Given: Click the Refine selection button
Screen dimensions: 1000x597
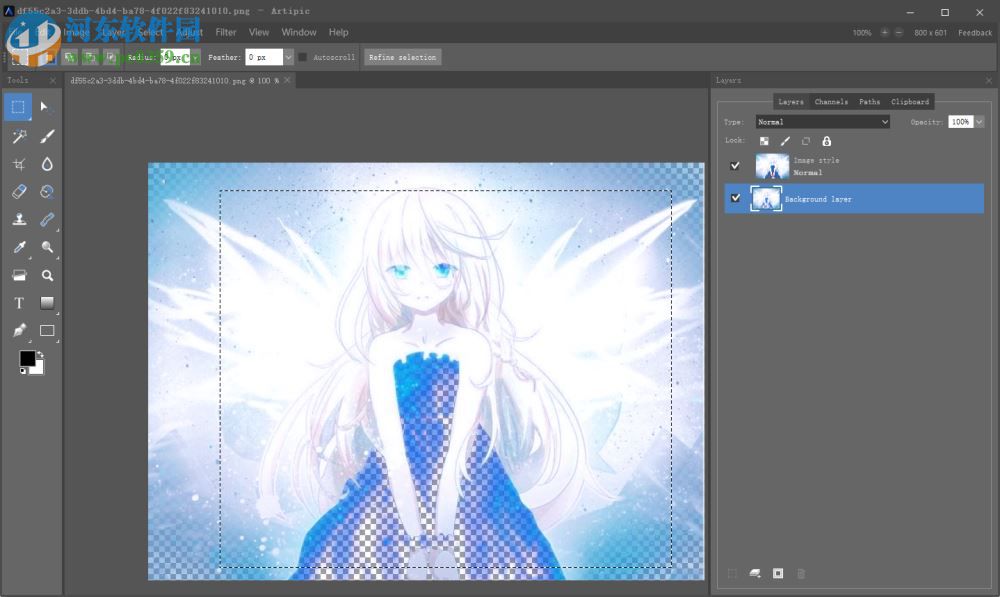Looking at the screenshot, I should point(402,57).
